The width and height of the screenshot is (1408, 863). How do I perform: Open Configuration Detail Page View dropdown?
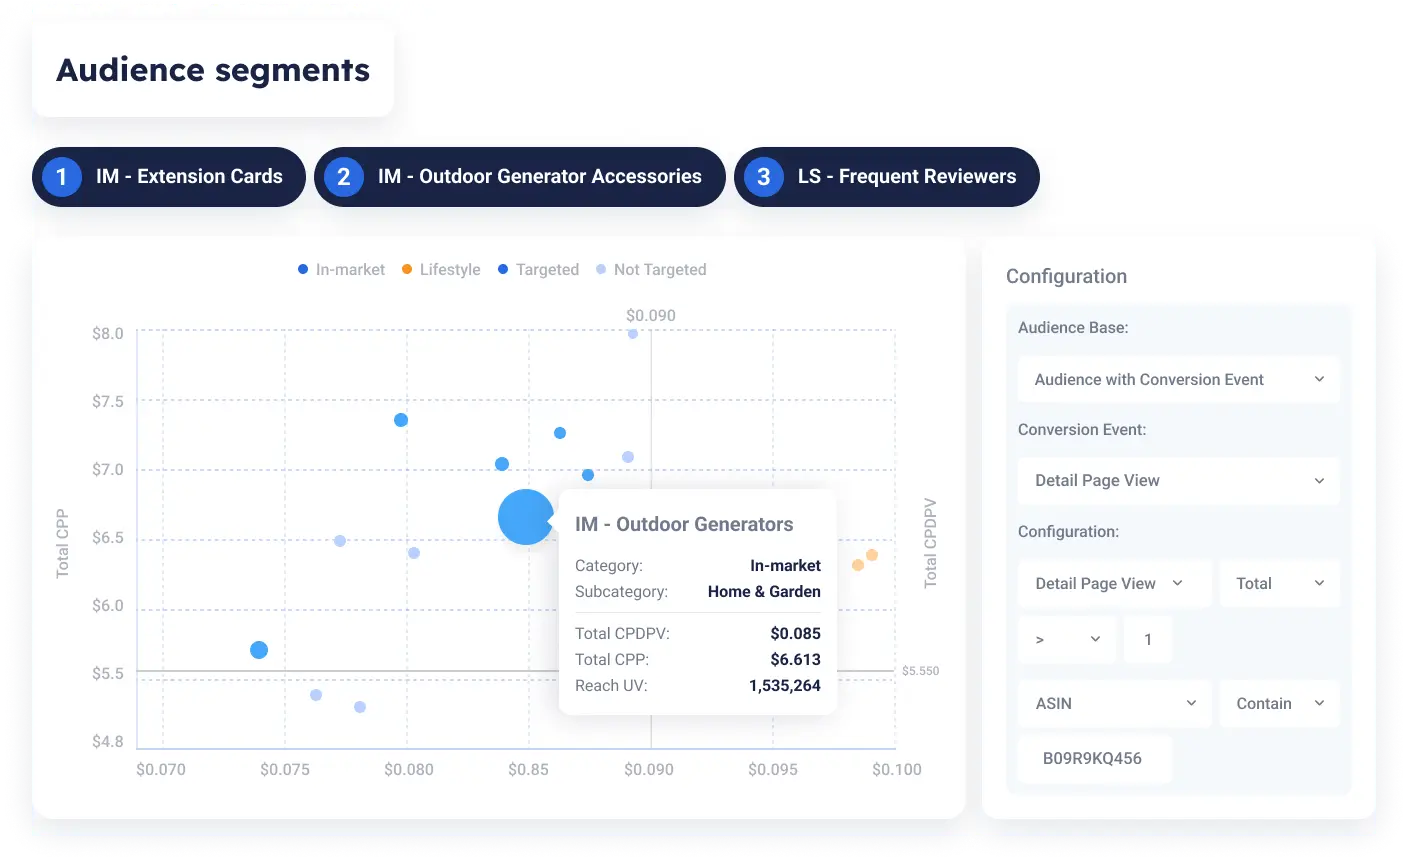(1115, 584)
